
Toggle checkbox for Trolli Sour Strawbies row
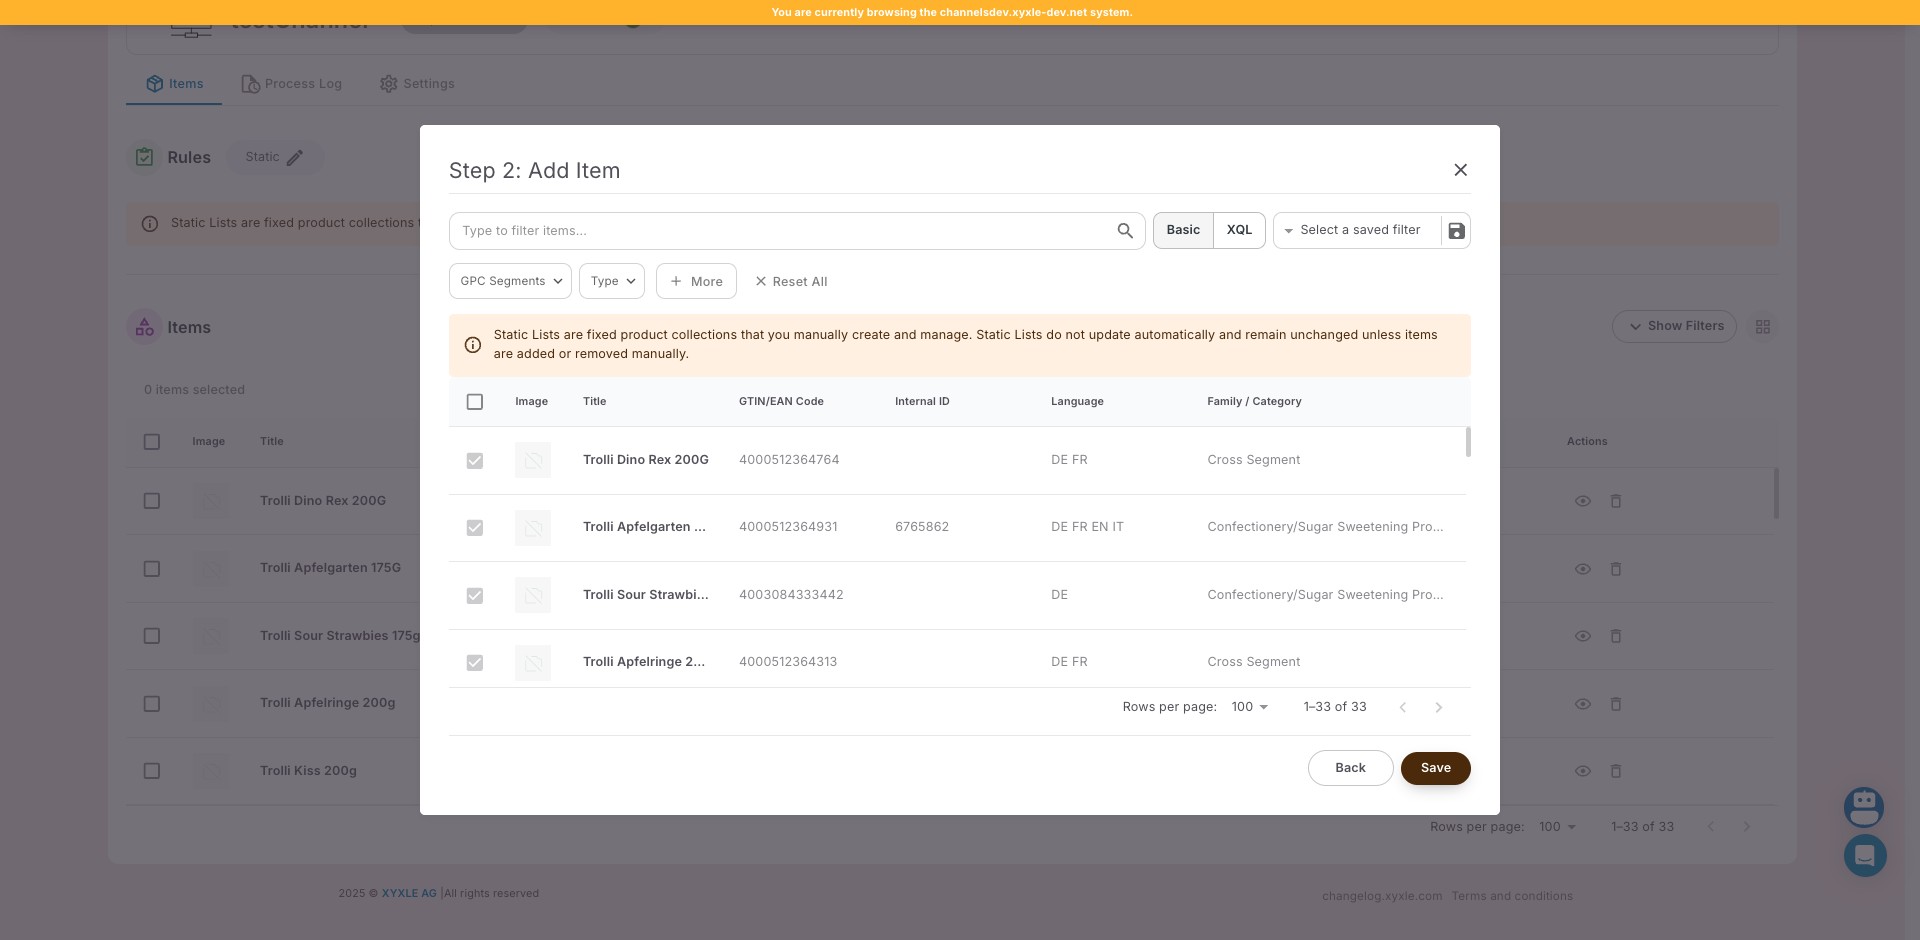[x=475, y=596]
